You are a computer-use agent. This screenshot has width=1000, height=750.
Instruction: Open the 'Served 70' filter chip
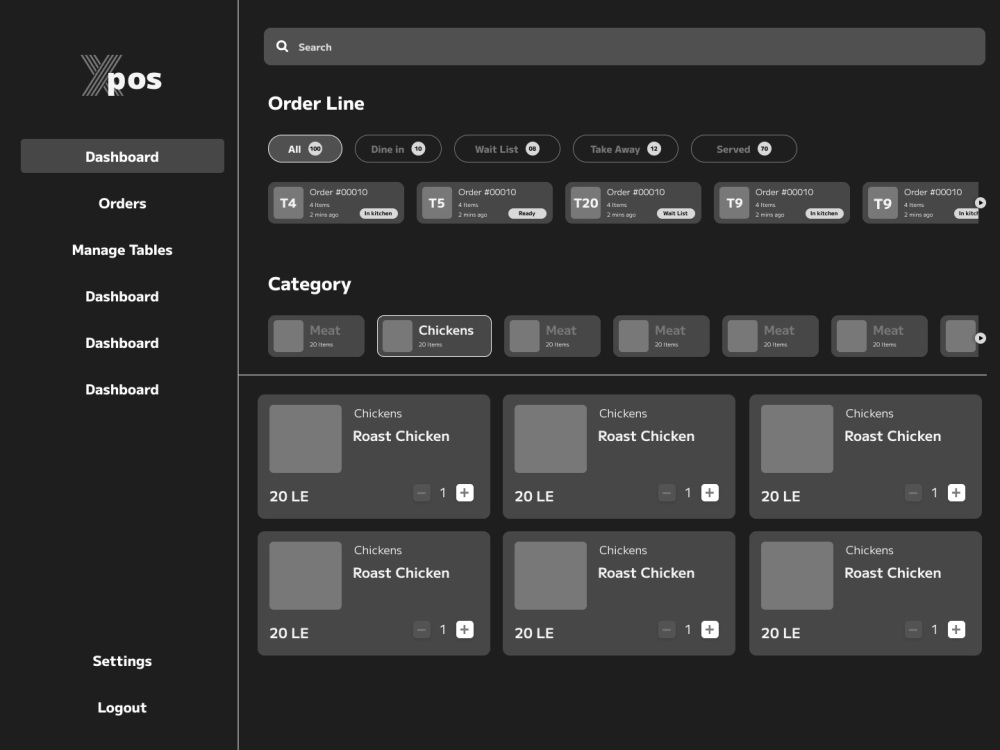click(x=744, y=148)
